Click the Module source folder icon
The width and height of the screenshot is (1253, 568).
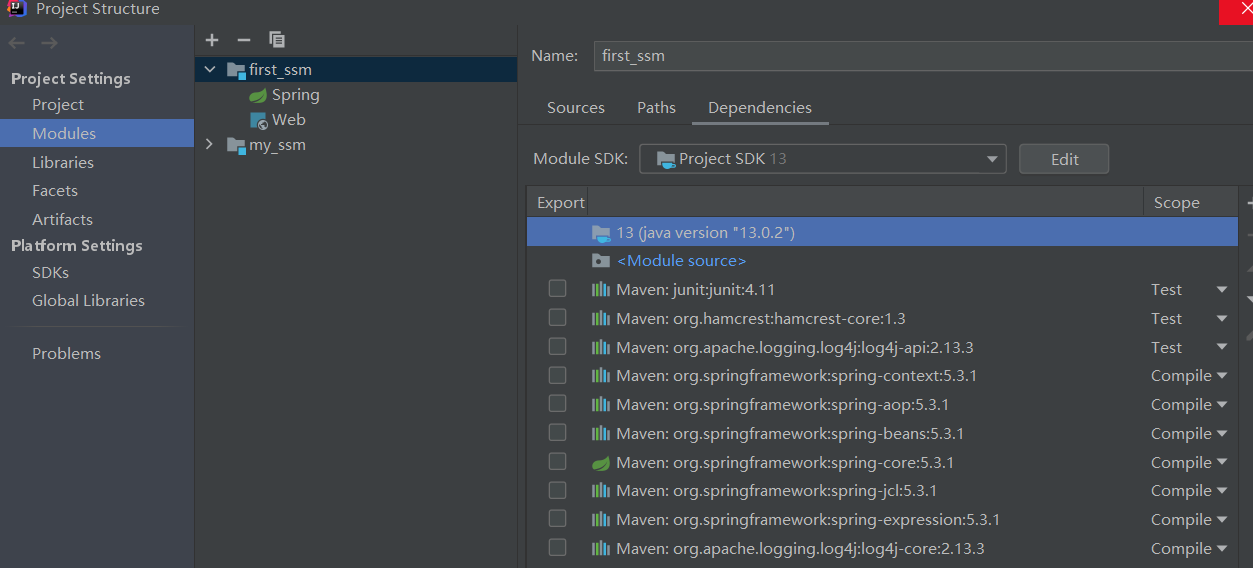[x=601, y=261]
